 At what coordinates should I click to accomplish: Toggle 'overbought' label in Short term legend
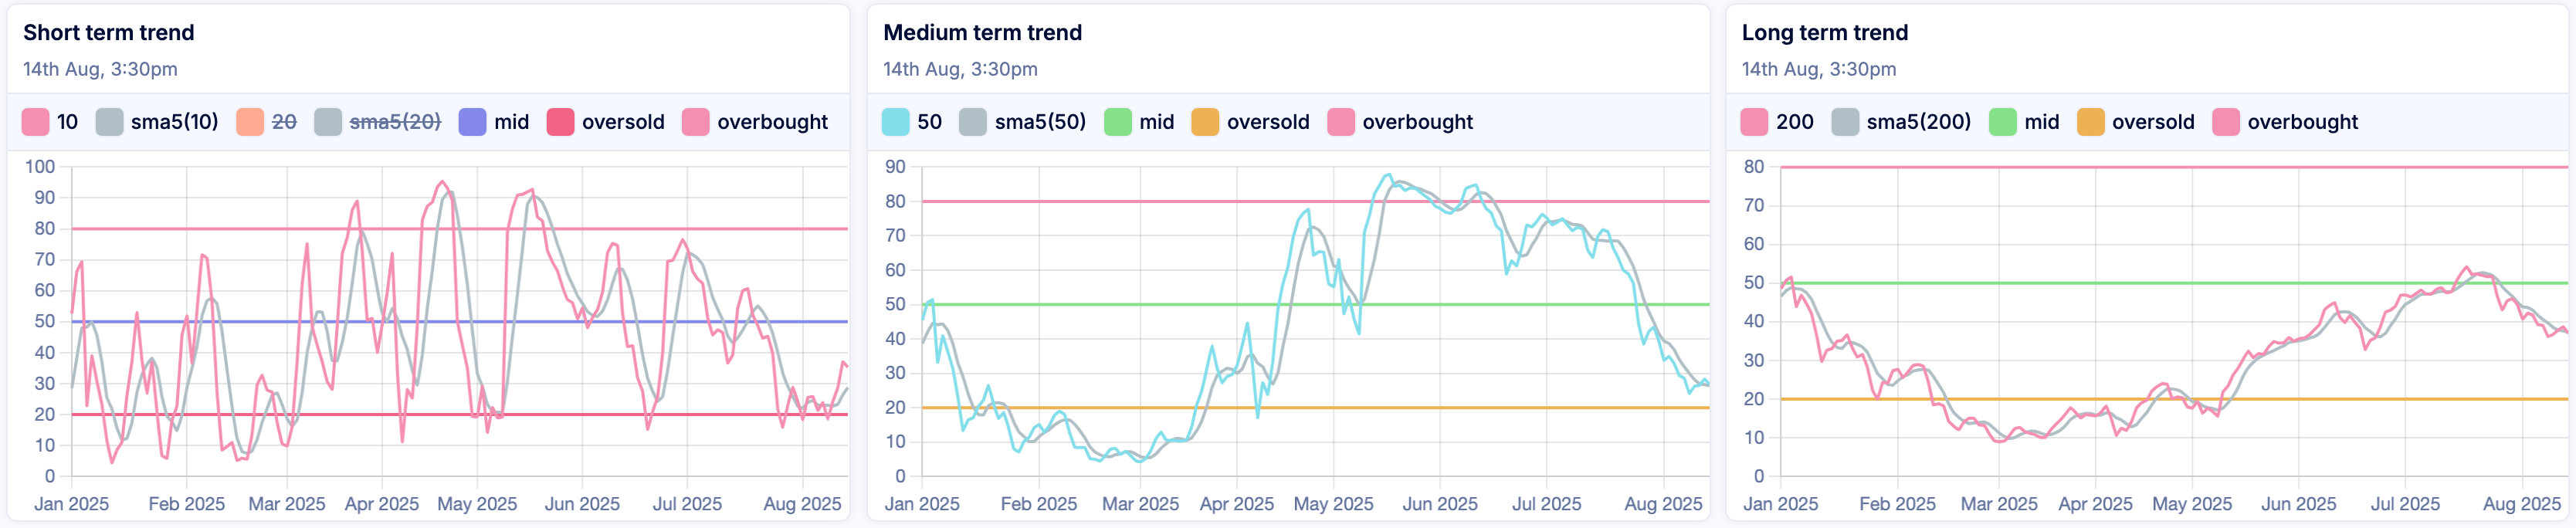tap(772, 122)
